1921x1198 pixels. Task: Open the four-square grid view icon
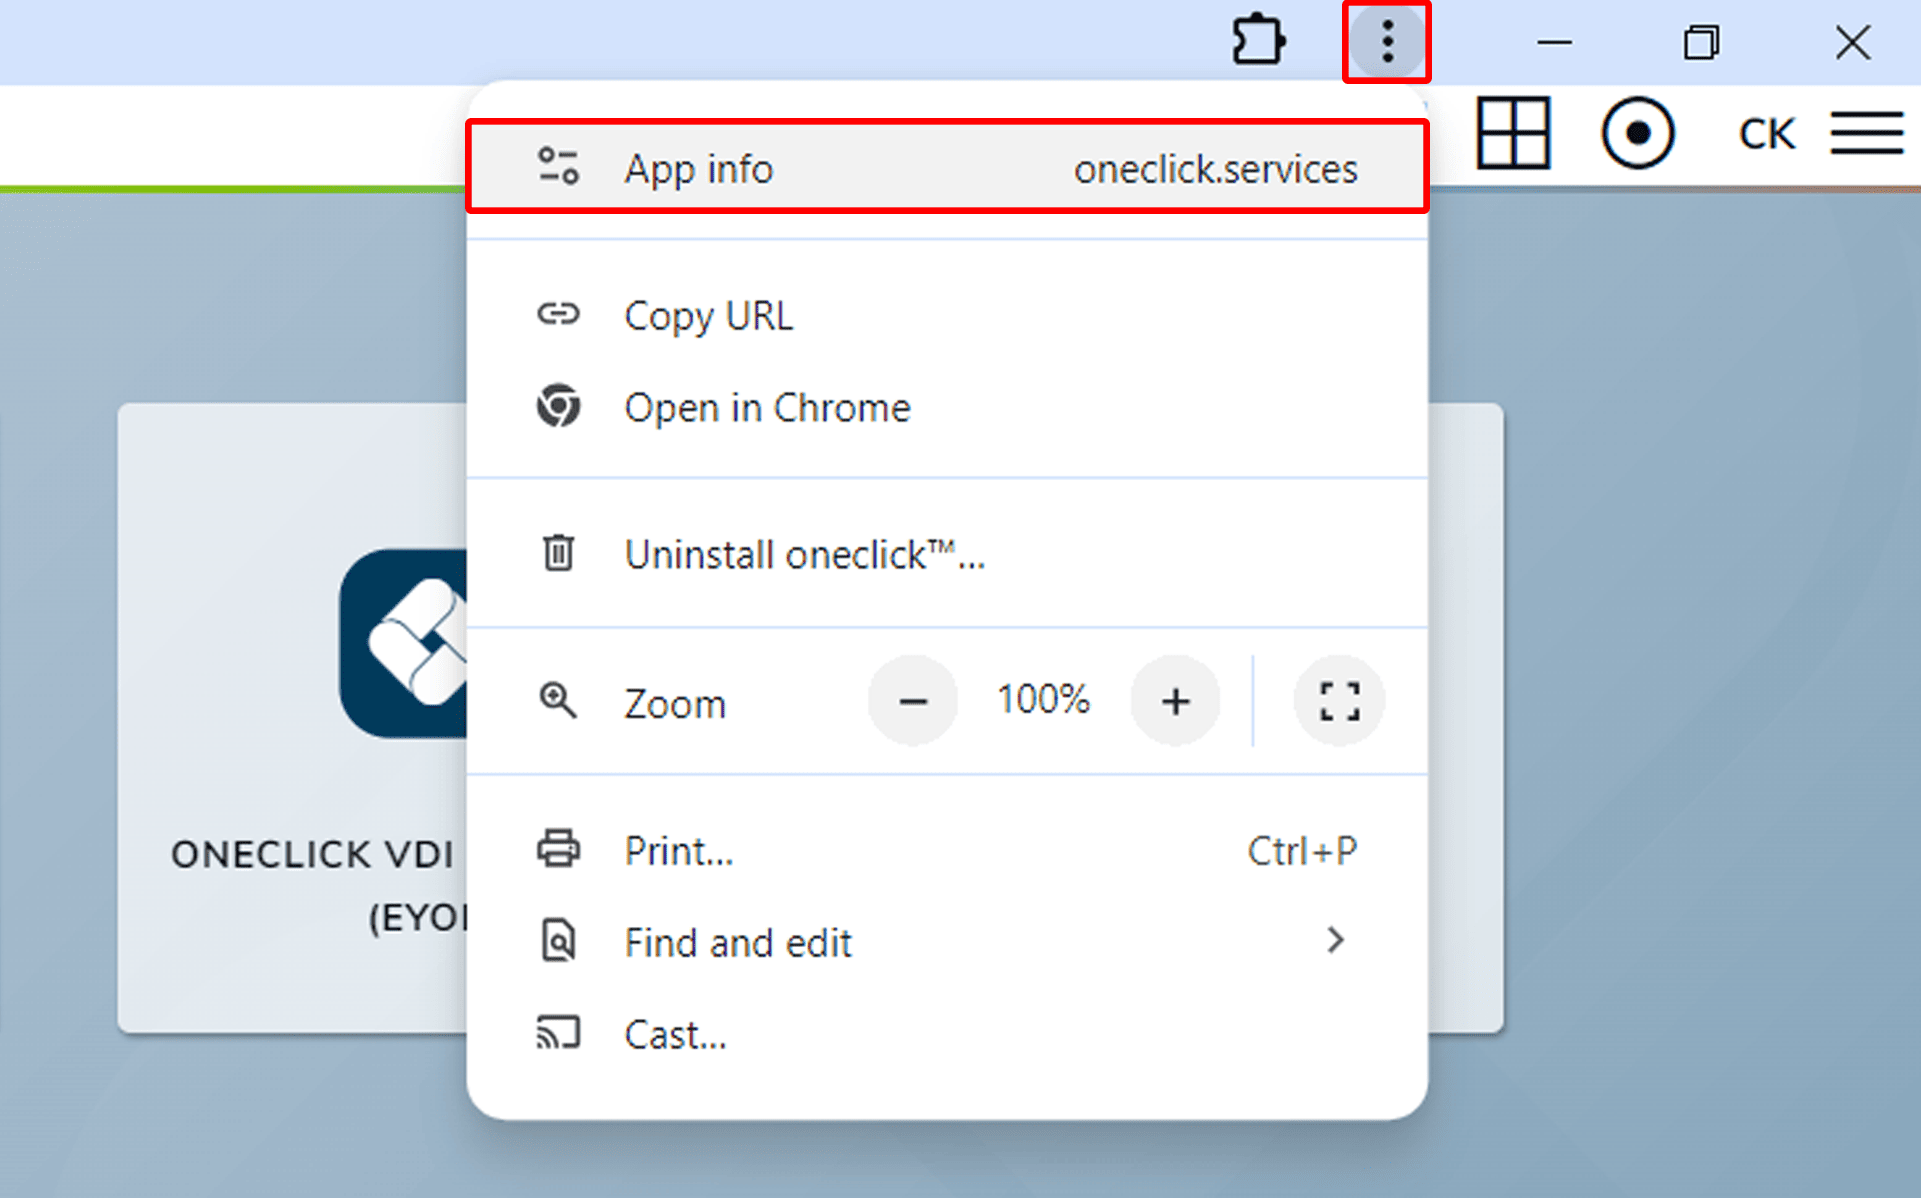click(x=1513, y=133)
